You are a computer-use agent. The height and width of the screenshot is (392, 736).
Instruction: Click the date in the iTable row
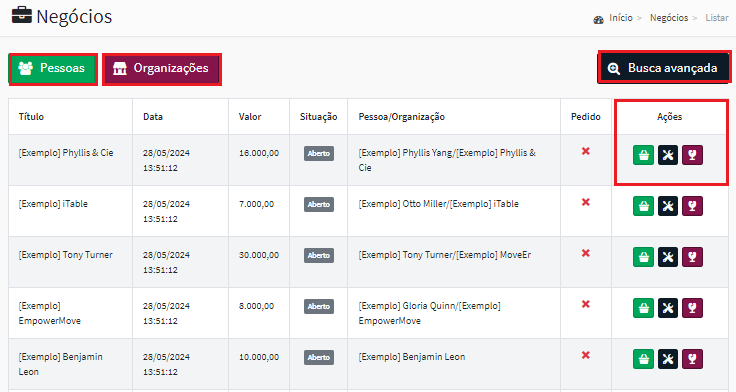[166, 211]
